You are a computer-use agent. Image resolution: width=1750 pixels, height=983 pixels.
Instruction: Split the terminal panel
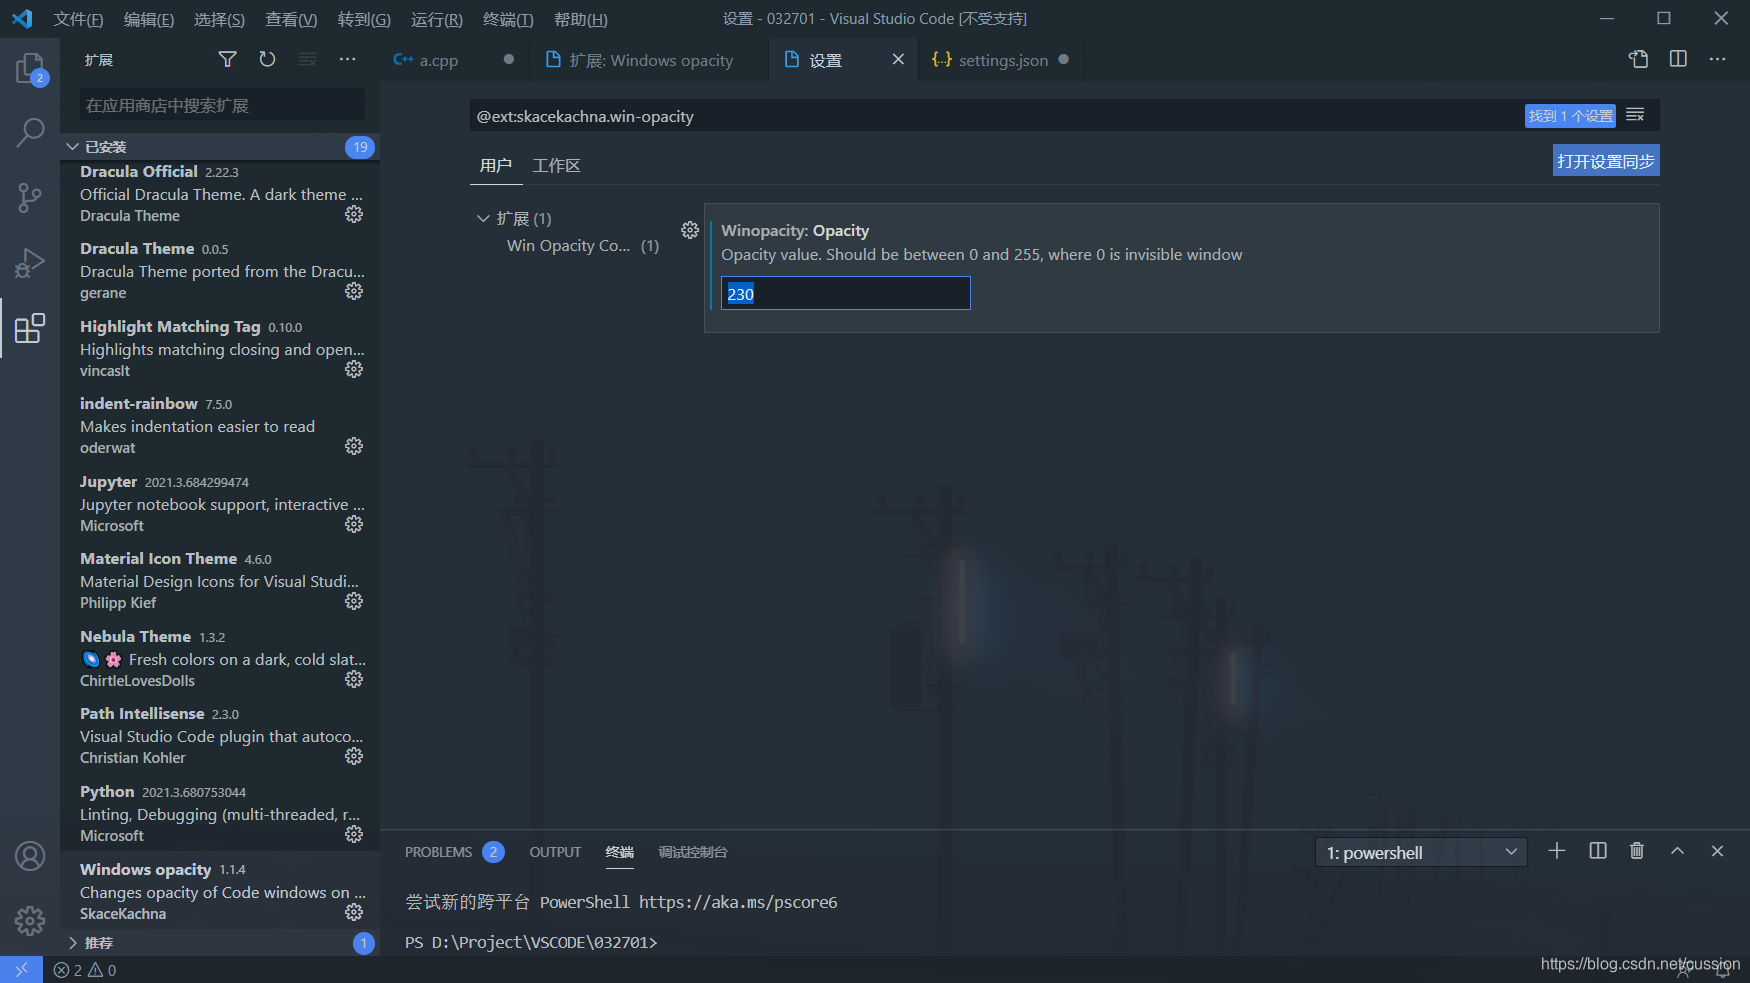tap(1598, 851)
